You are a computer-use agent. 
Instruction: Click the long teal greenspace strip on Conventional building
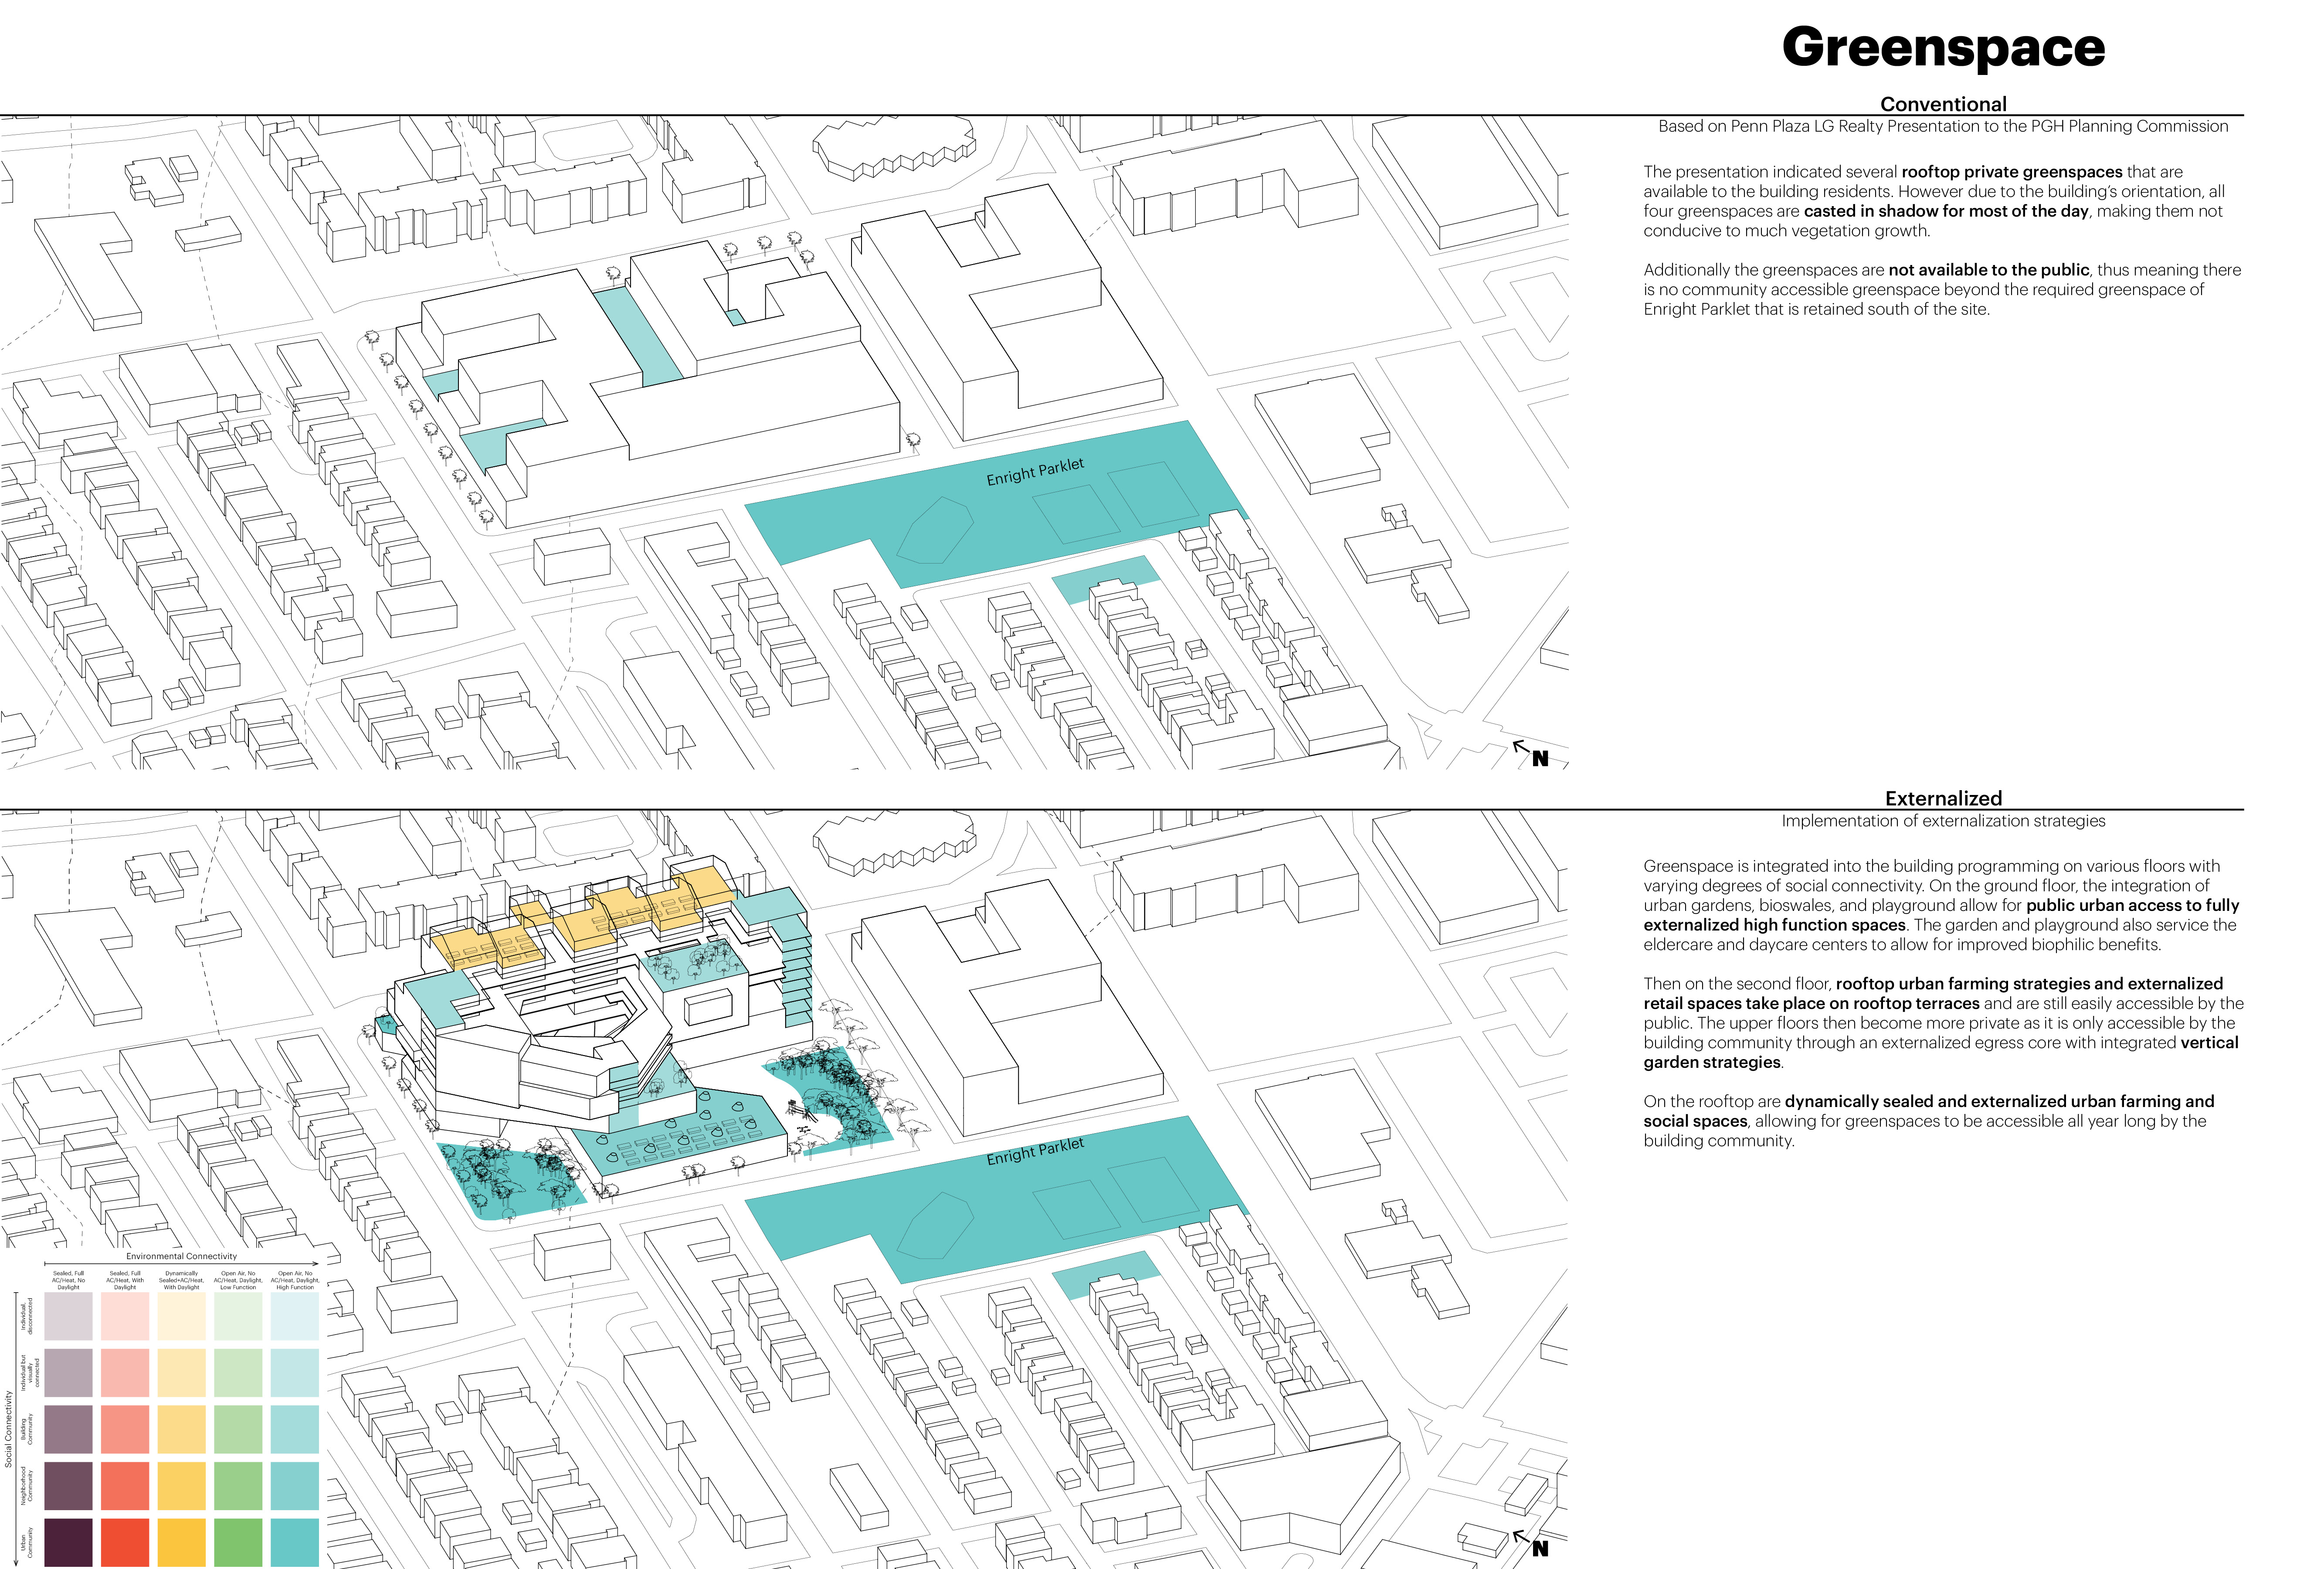pyautogui.click(x=638, y=337)
